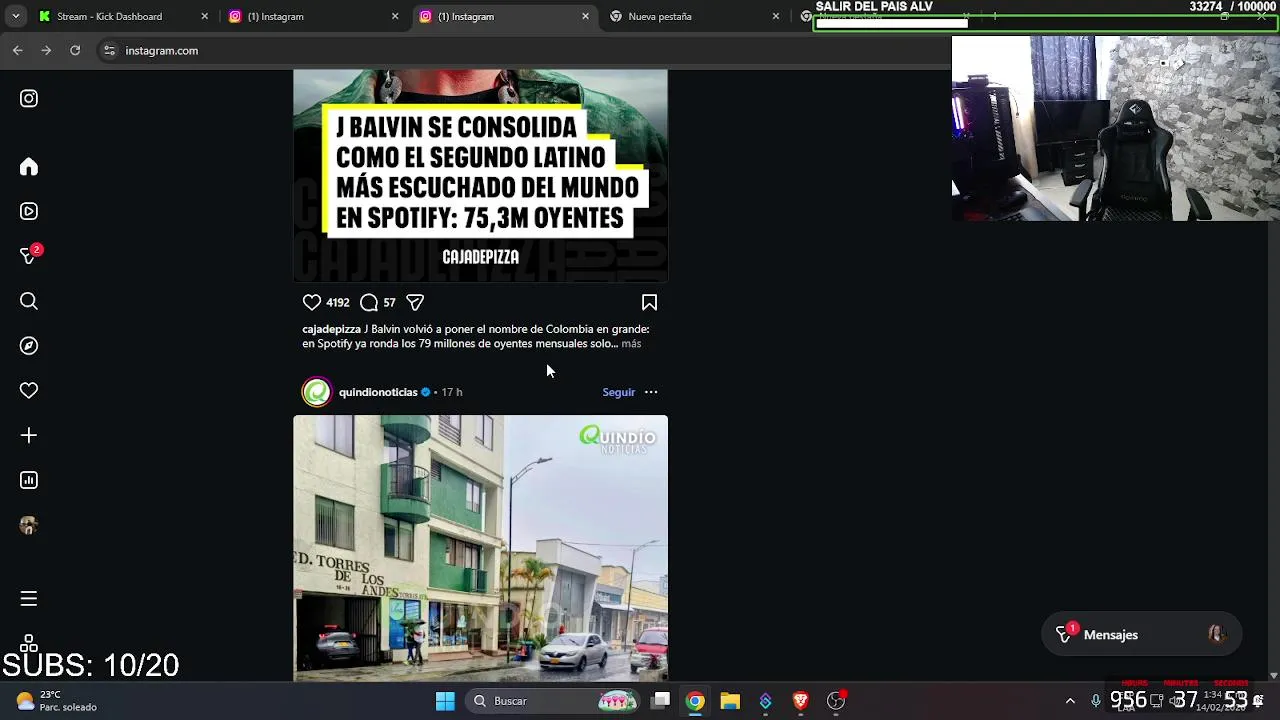The width and height of the screenshot is (1280, 720).
Task: Open the 17 h post timestamp
Action: (x=452, y=392)
